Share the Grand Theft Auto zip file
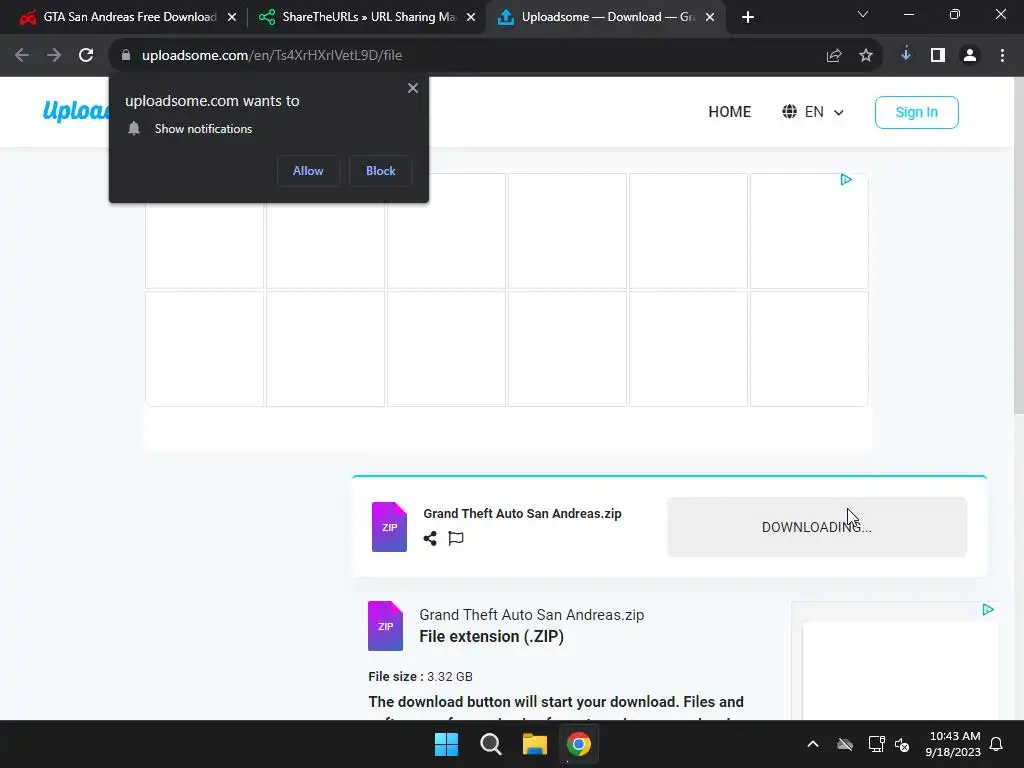Image resolution: width=1024 pixels, height=768 pixels. click(430, 538)
